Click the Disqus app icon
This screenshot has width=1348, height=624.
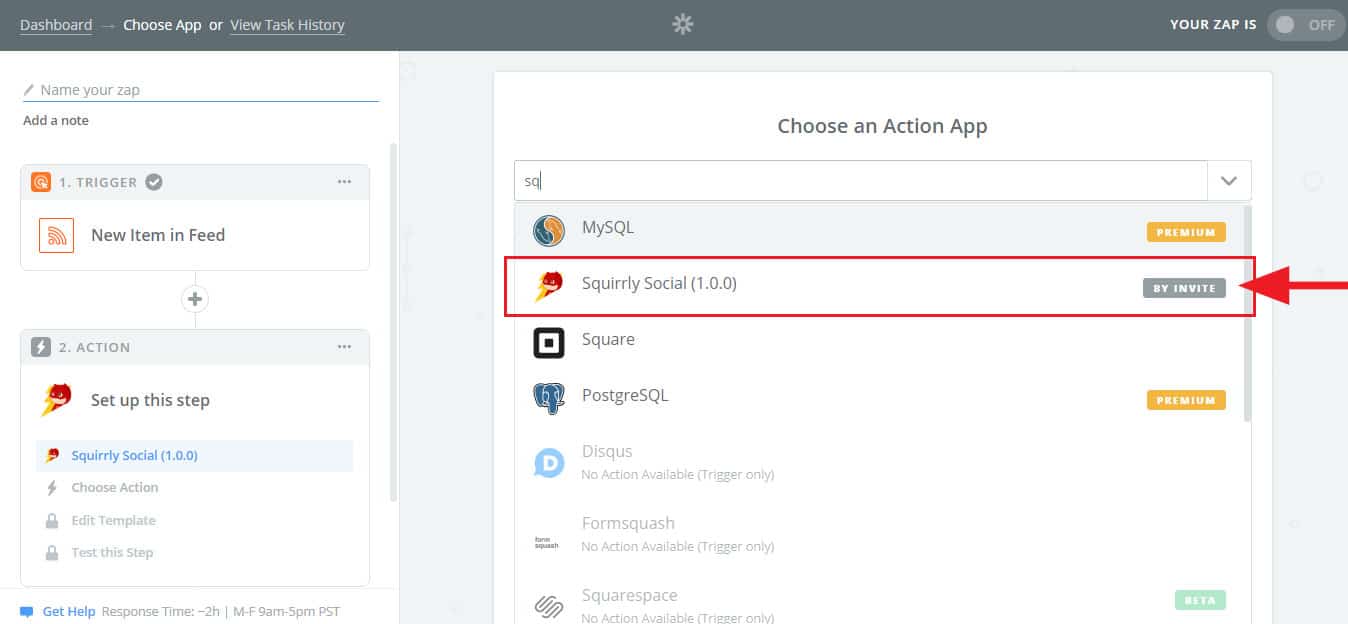pos(549,462)
